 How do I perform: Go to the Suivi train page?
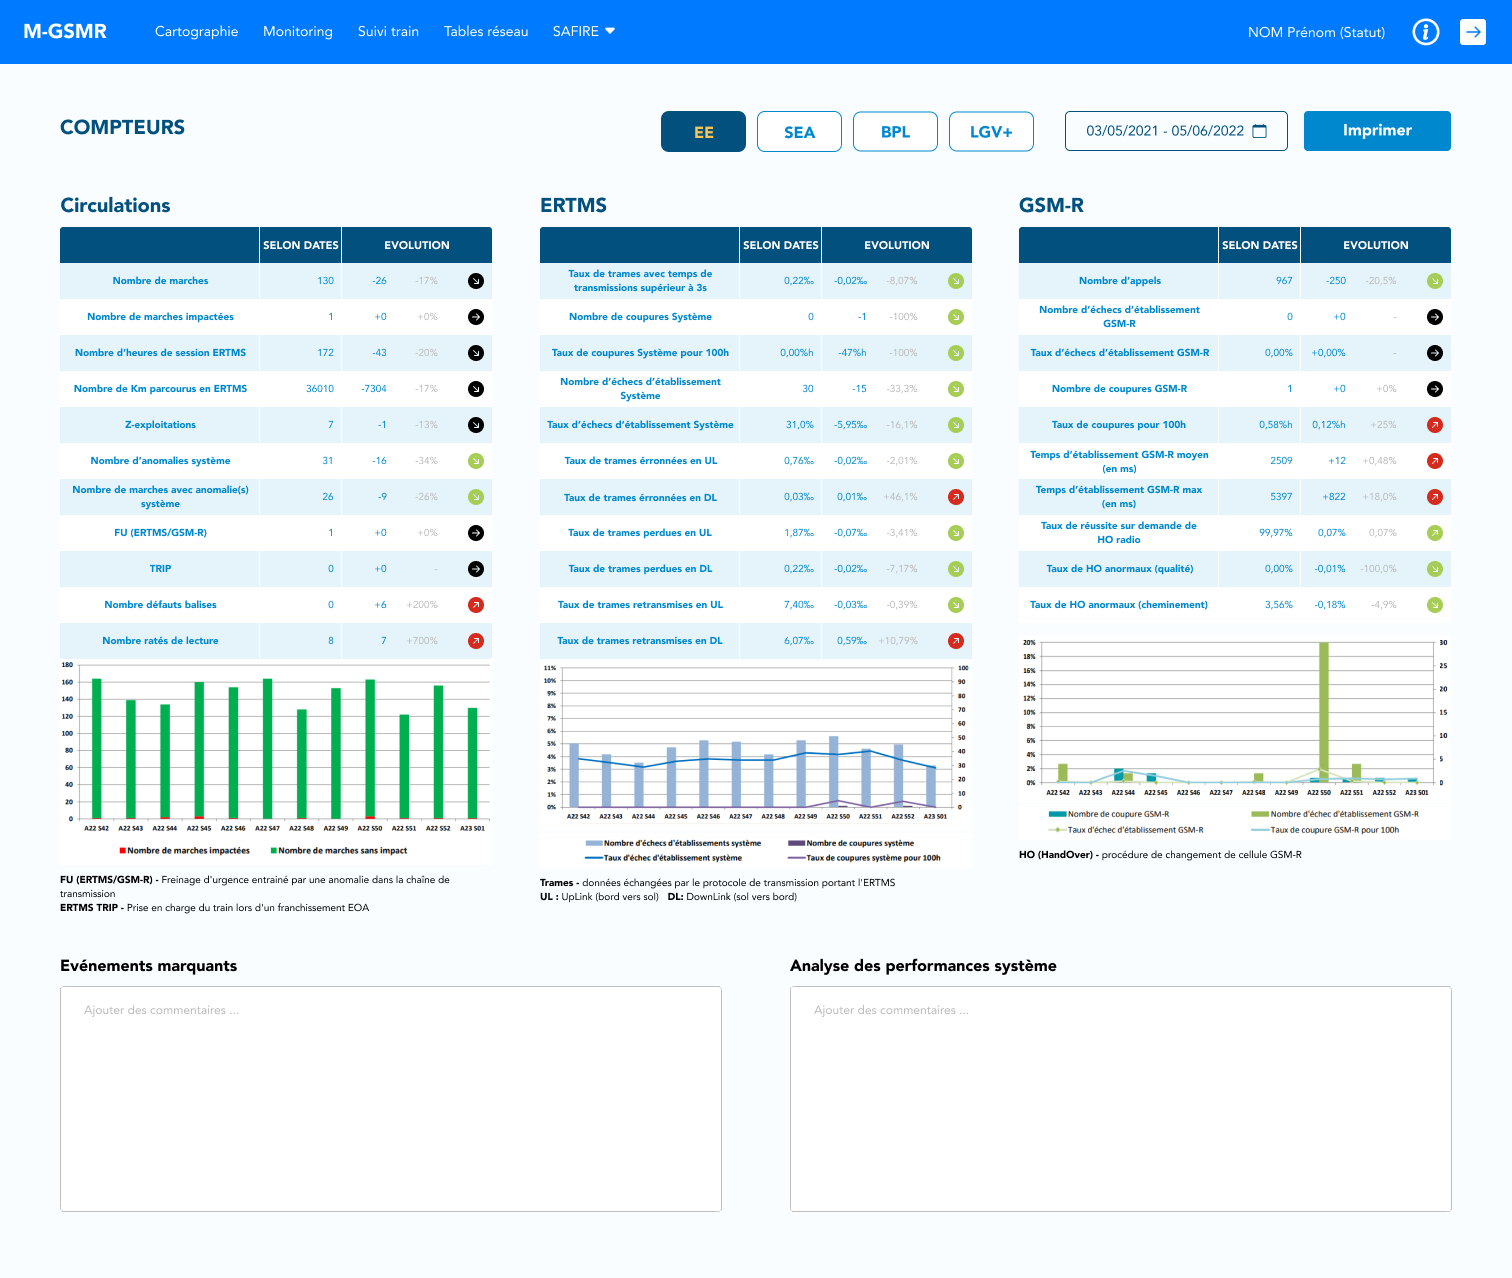click(388, 32)
